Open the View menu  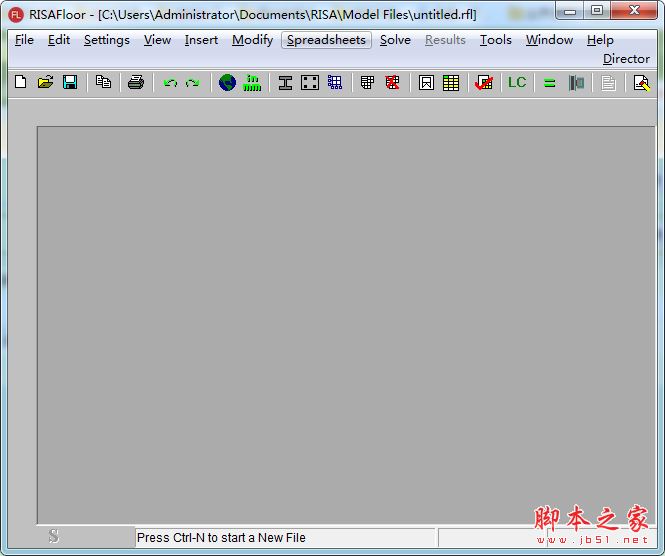(x=157, y=40)
